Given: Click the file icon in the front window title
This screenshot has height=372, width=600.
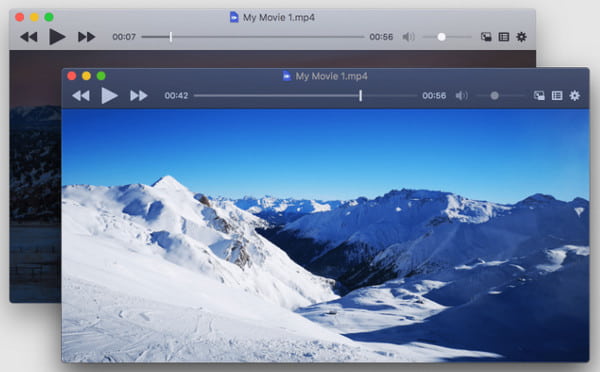Looking at the screenshot, I should (287, 76).
